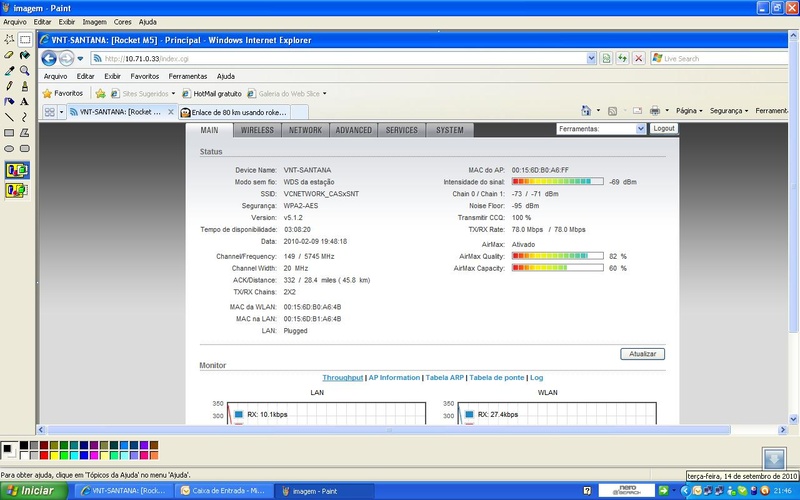The height and width of the screenshot is (500, 800).
Task: Click the Iniciar start button
Action: (34, 491)
